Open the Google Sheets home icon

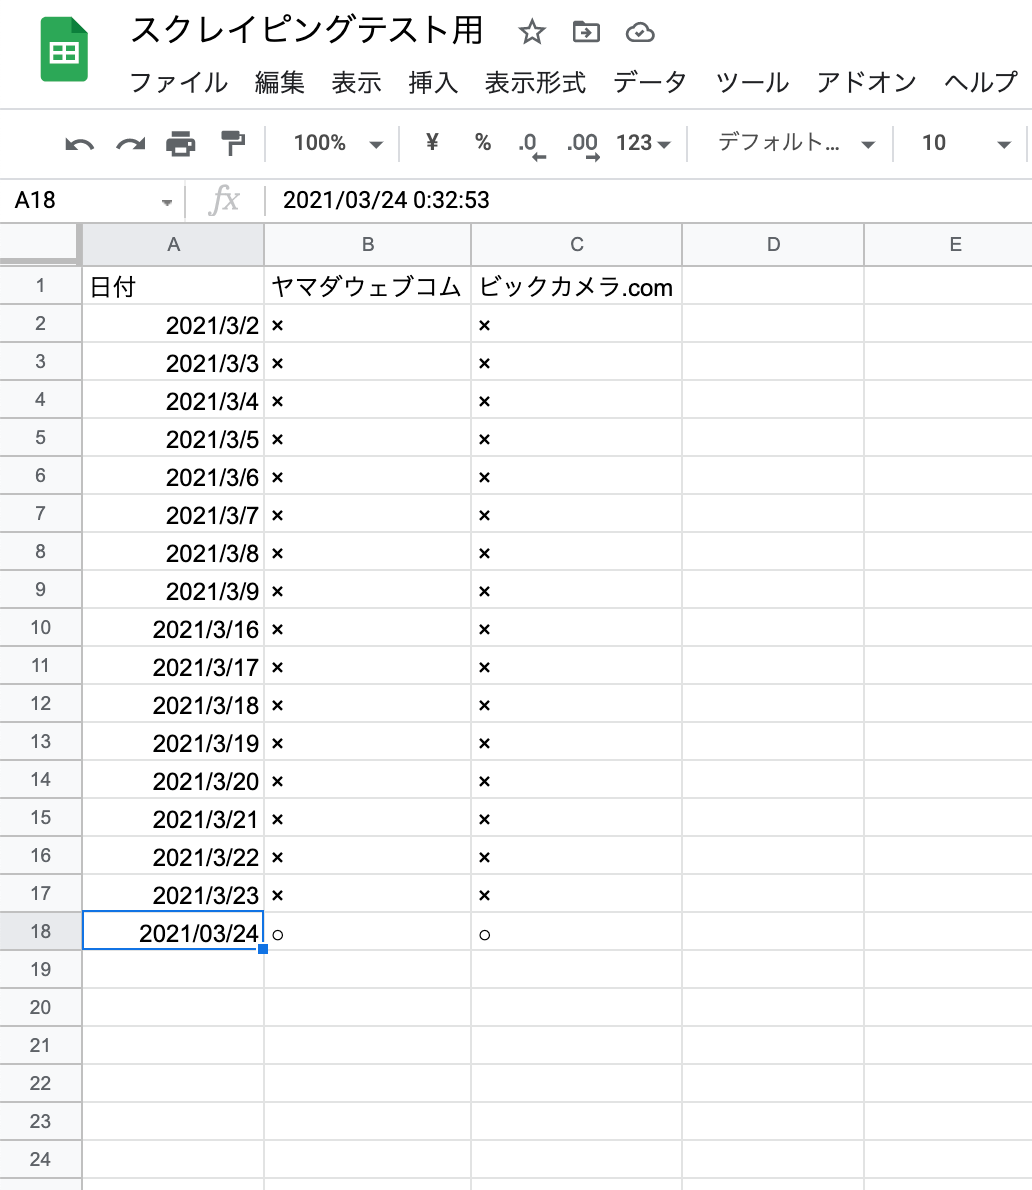pyautogui.click(x=64, y=49)
